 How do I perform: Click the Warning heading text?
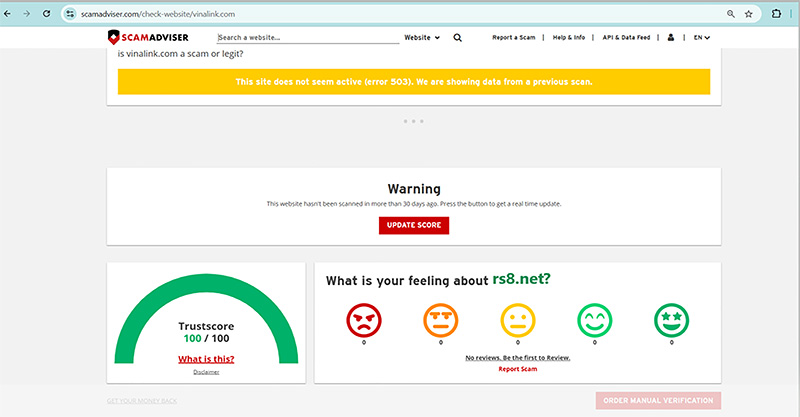414,189
